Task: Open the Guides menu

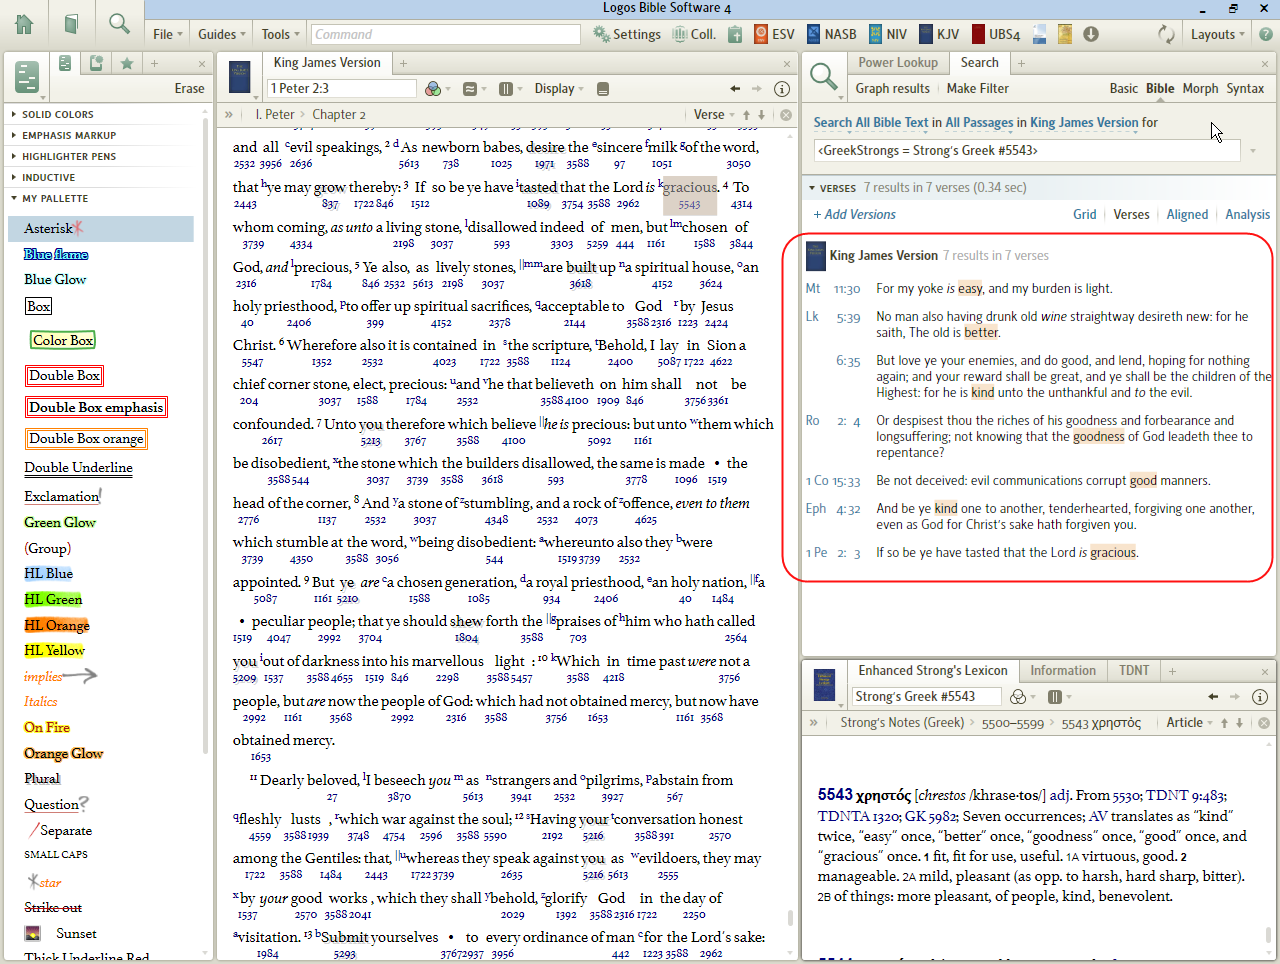Action: coord(222,34)
